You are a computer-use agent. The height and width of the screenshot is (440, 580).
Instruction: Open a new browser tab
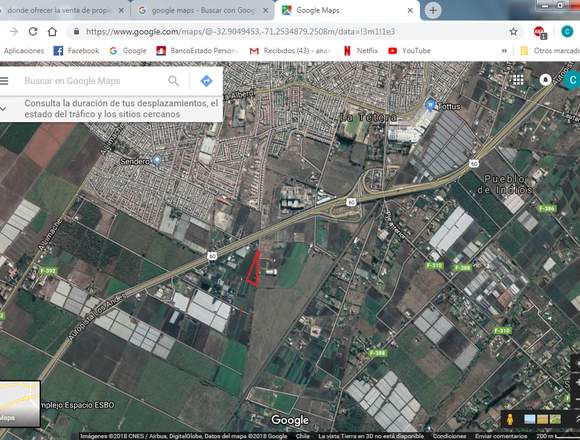tap(433, 10)
